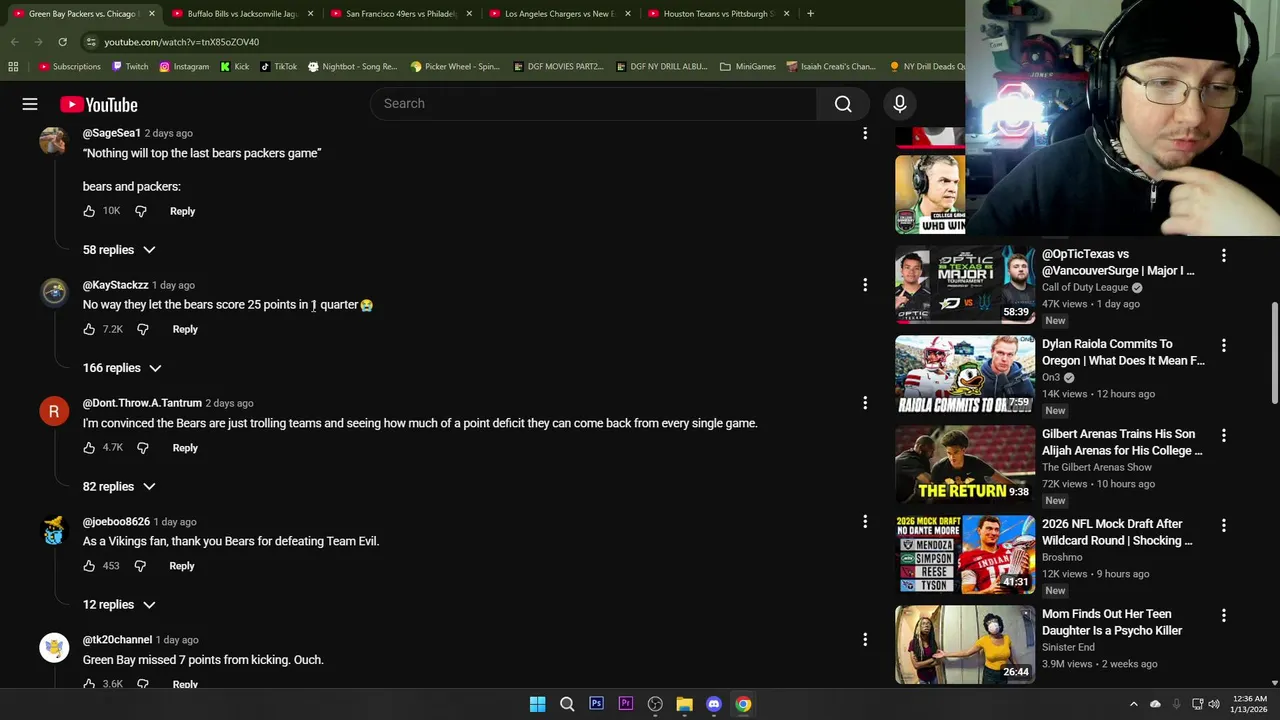Open options menu for the @joeboo8626 comment

pyautogui.click(x=865, y=522)
